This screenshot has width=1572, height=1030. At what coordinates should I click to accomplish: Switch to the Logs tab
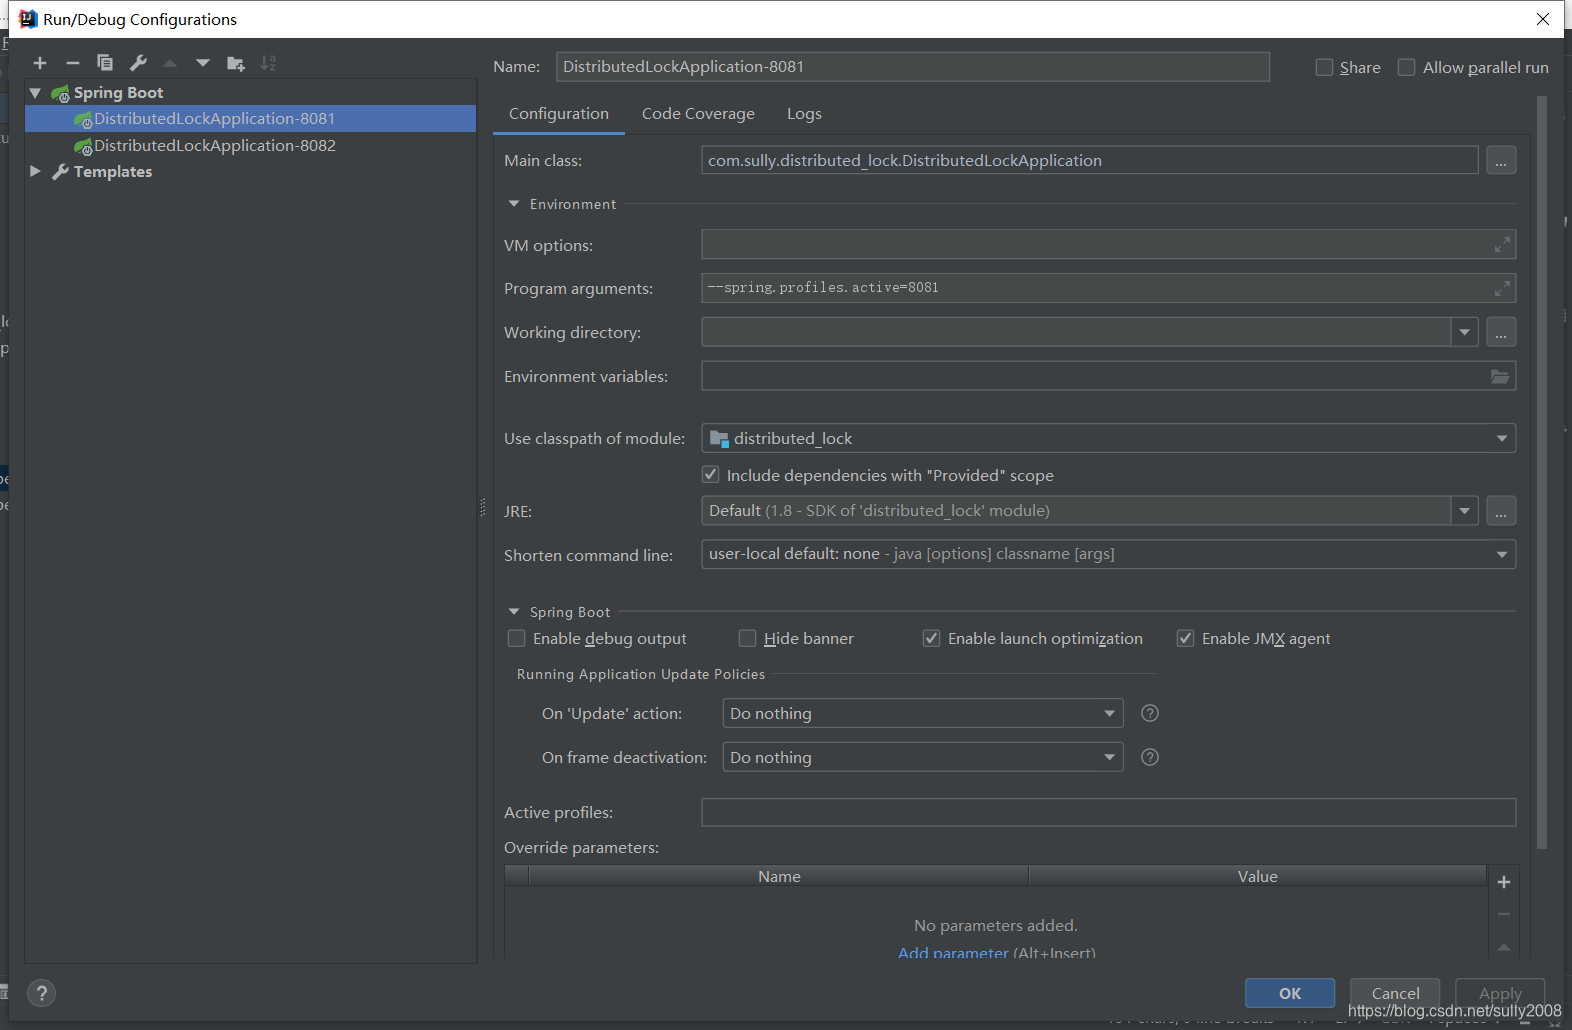click(x=804, y=114)
